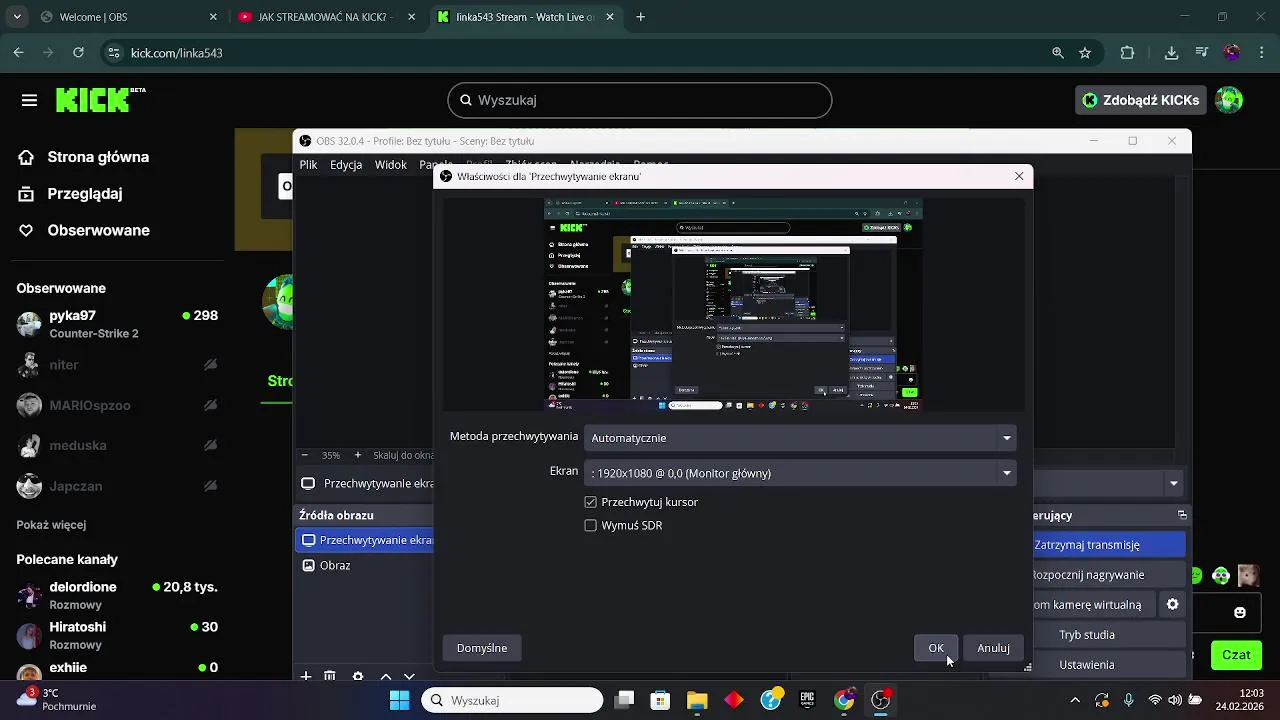Zoom in the OBS preview with the plus
This screenshot has width=1280, height=720.
pyautogui.click(x=358, y=455)
